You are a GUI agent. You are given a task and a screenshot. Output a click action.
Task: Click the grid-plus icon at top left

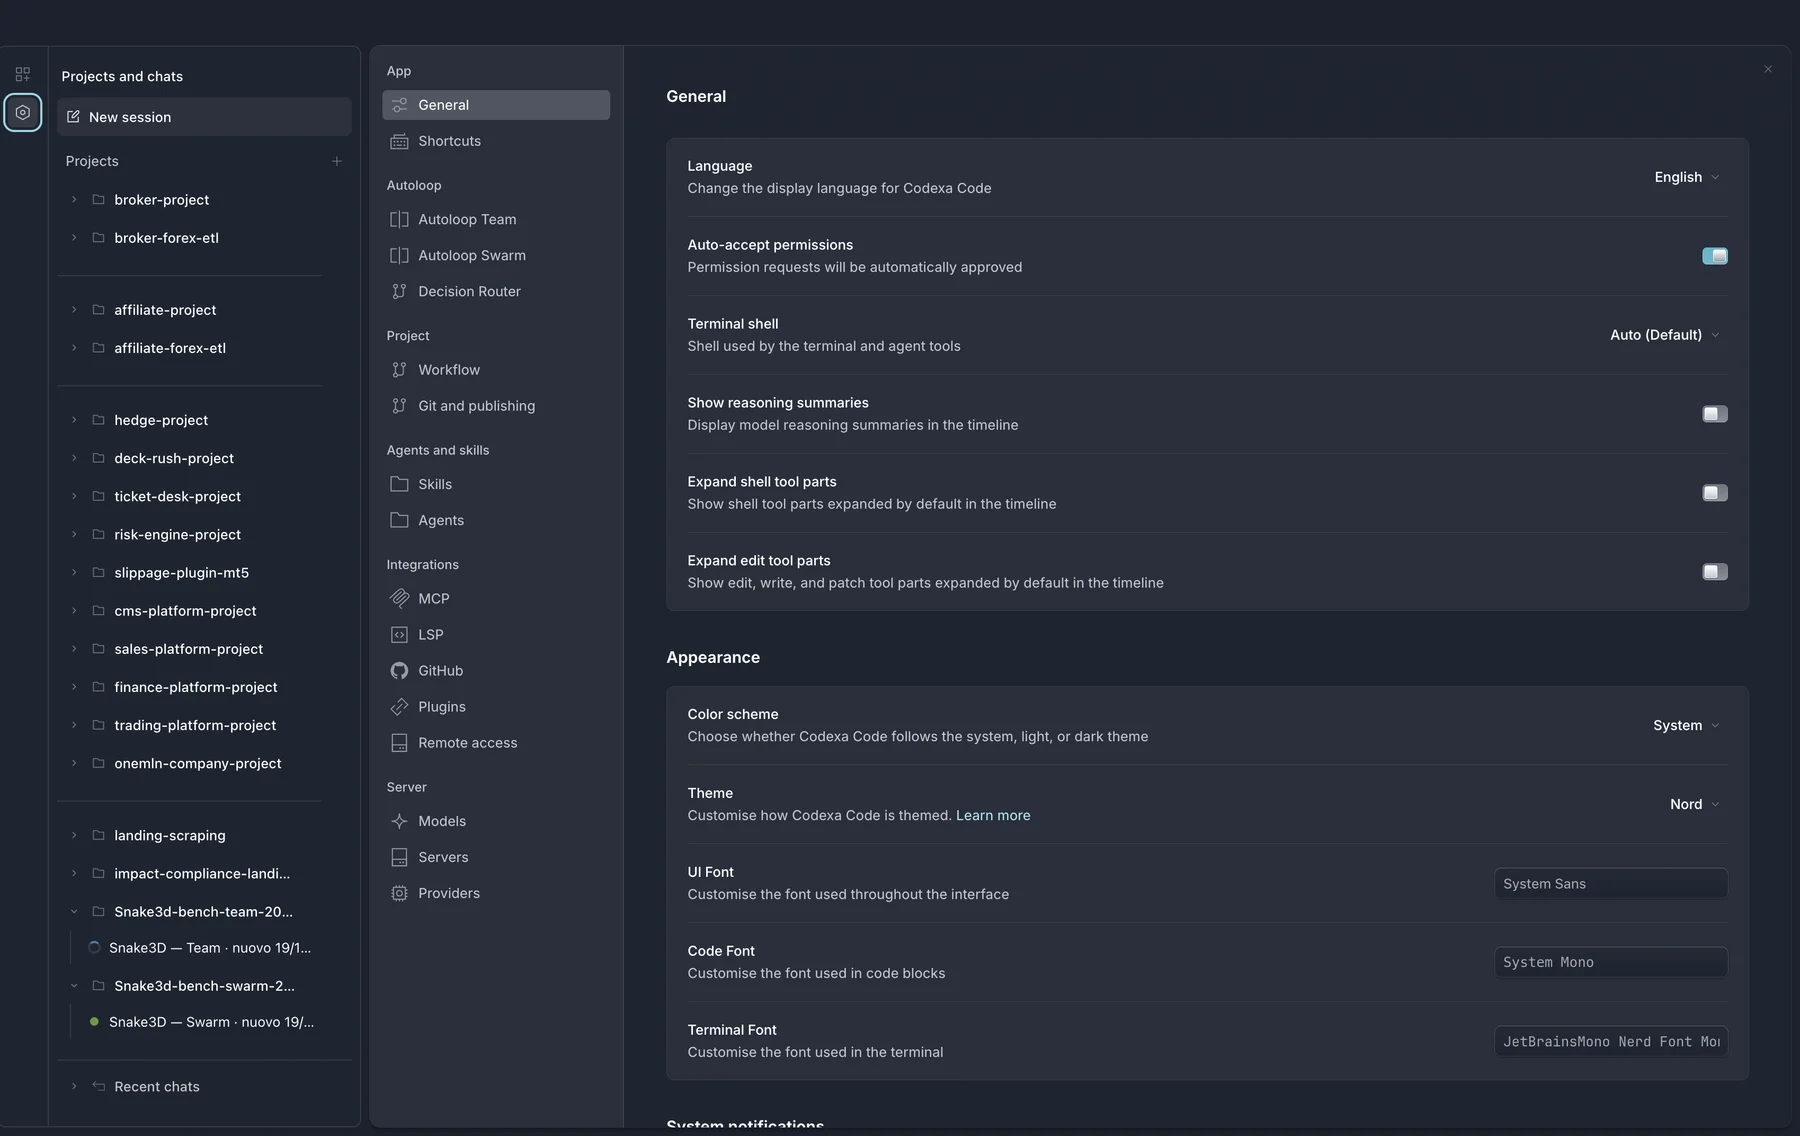[23, 74]
